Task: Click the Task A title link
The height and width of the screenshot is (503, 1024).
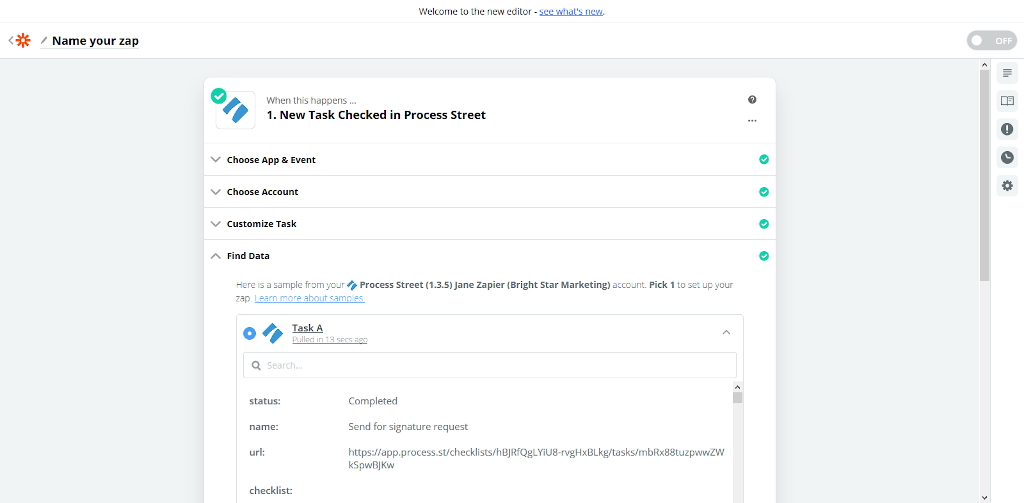Action: pos(308,328)
